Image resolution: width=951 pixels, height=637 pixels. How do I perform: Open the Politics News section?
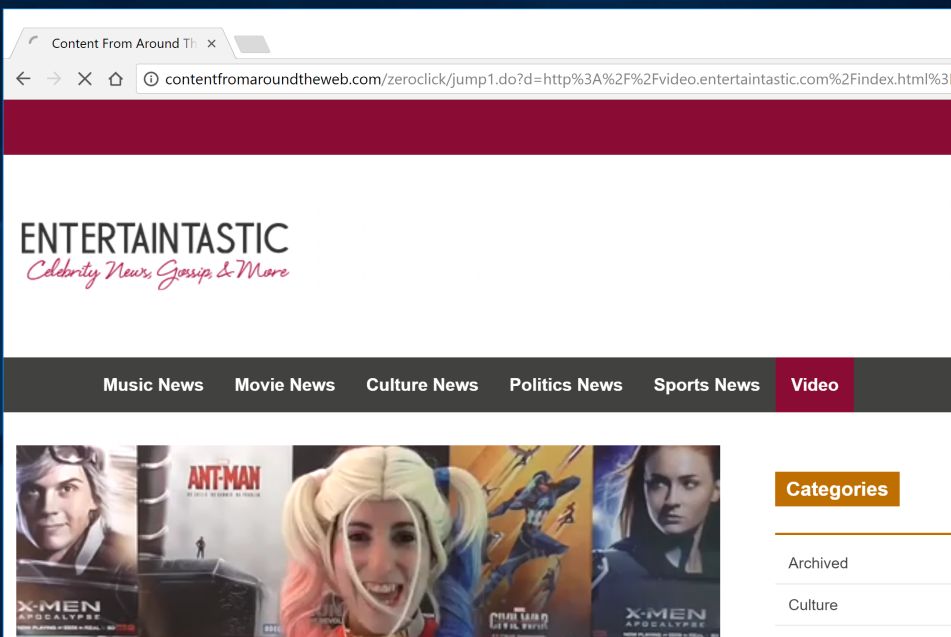click(565, 384)
